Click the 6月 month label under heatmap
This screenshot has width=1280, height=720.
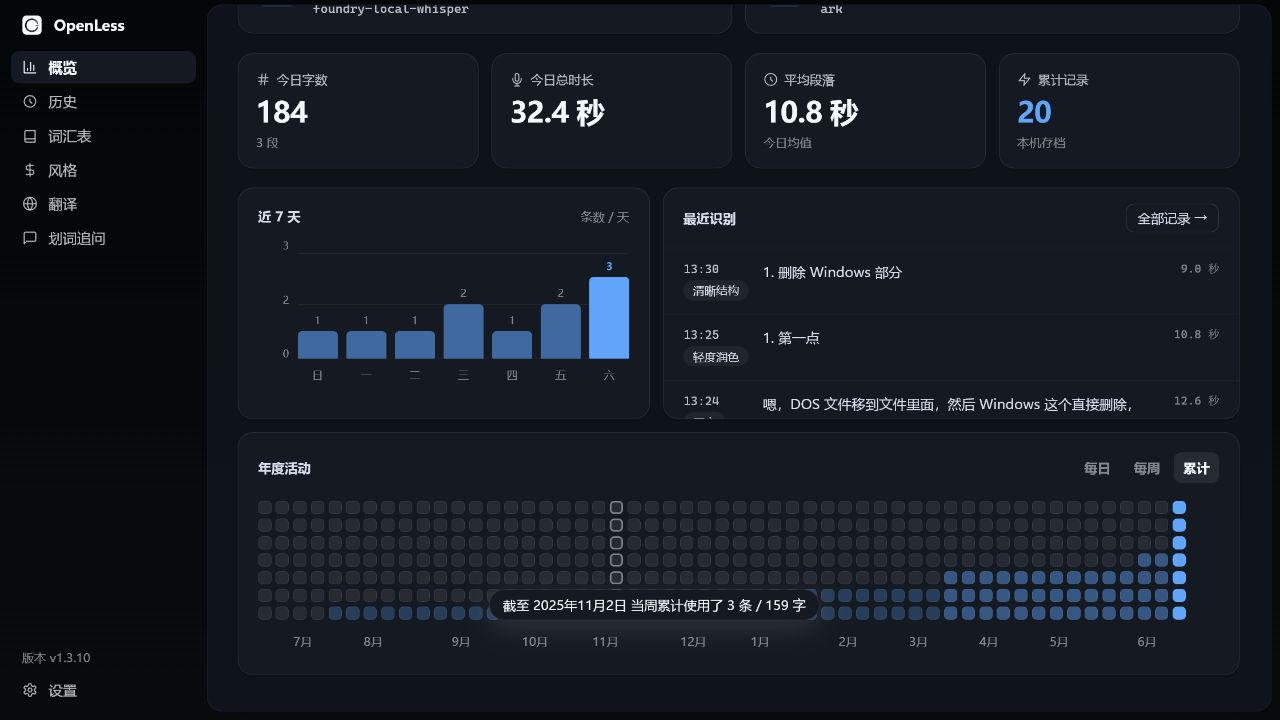pyautogui.click(x=1147, y=642)
